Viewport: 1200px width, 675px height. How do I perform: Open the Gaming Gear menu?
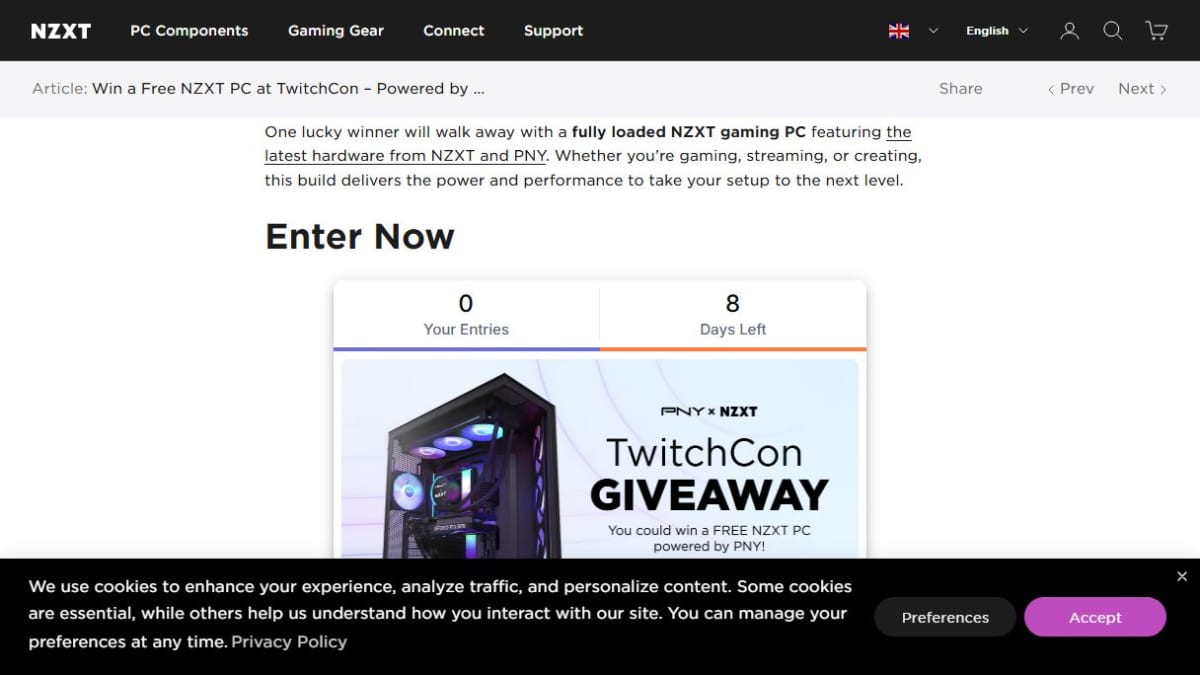(336, 31)
